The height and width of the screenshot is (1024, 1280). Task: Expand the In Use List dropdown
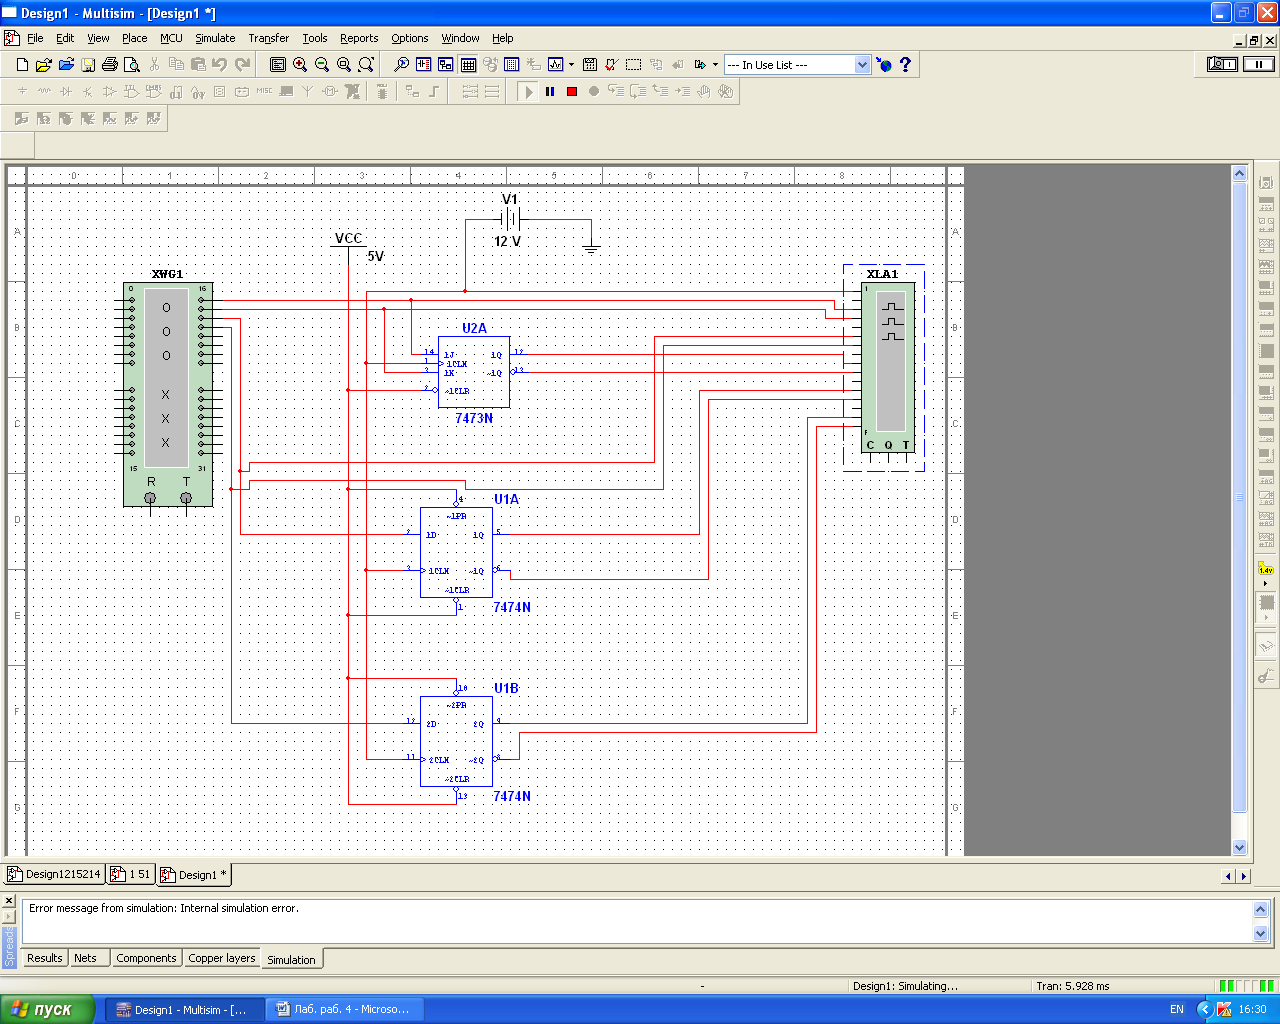tap(863, 64)
